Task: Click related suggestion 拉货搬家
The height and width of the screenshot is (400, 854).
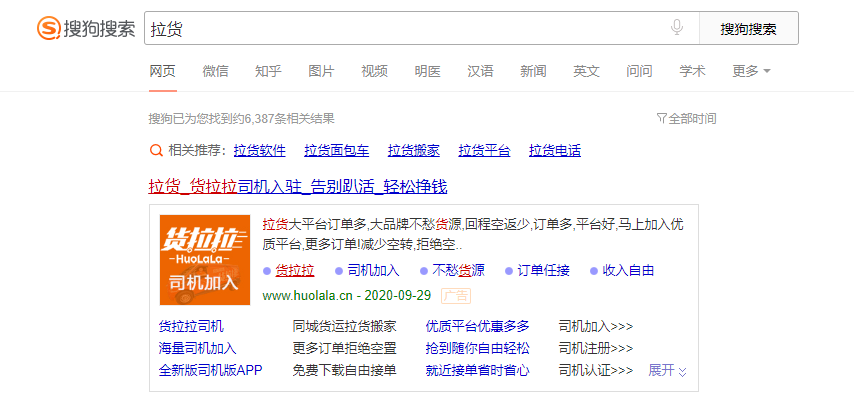Action: [x=414, y=151]
